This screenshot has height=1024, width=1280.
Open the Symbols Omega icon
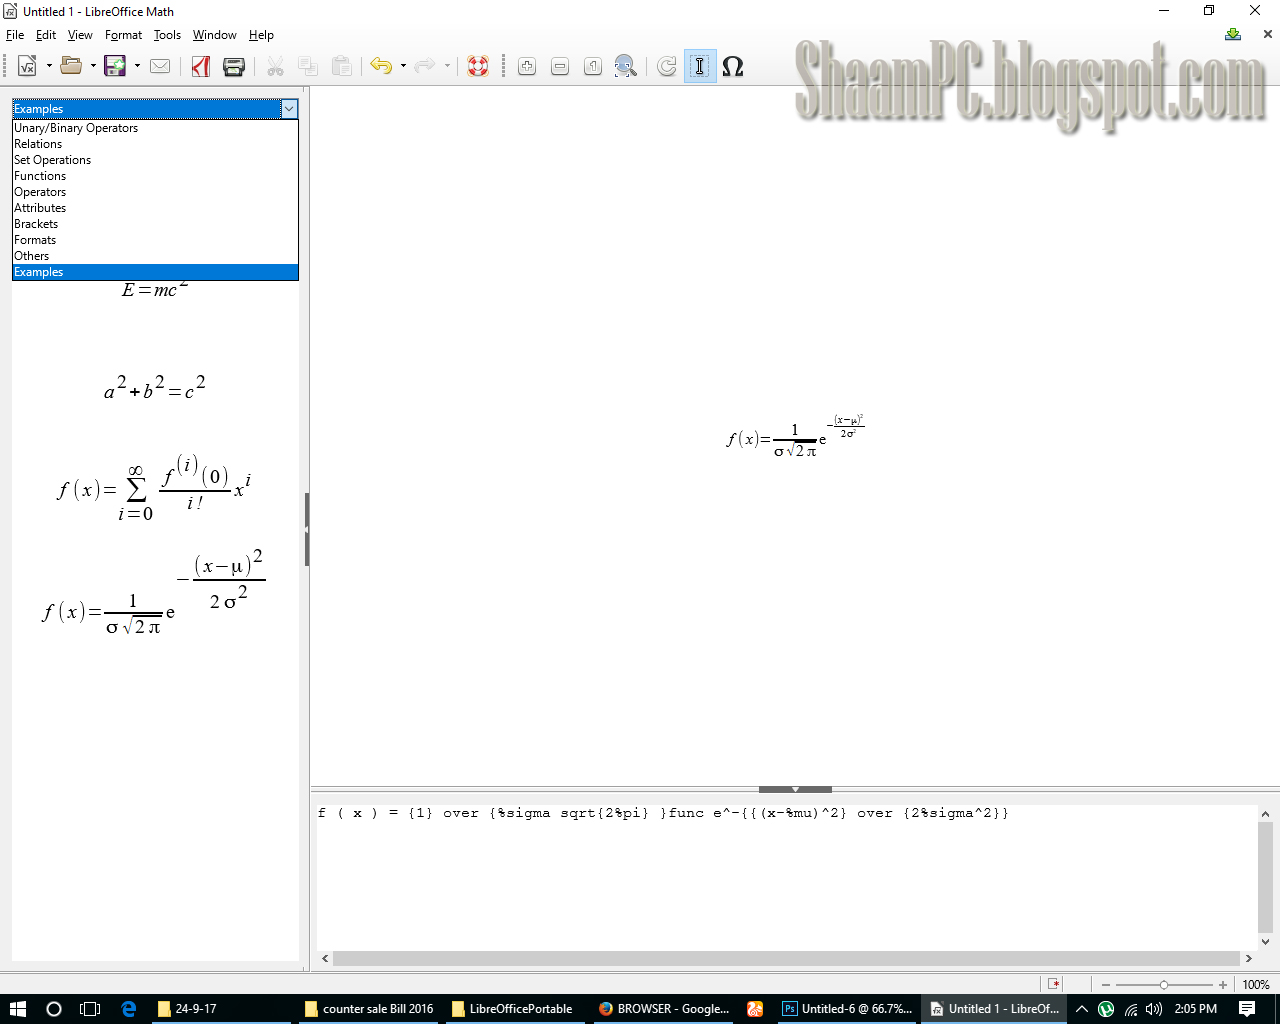tap(733, 66)
